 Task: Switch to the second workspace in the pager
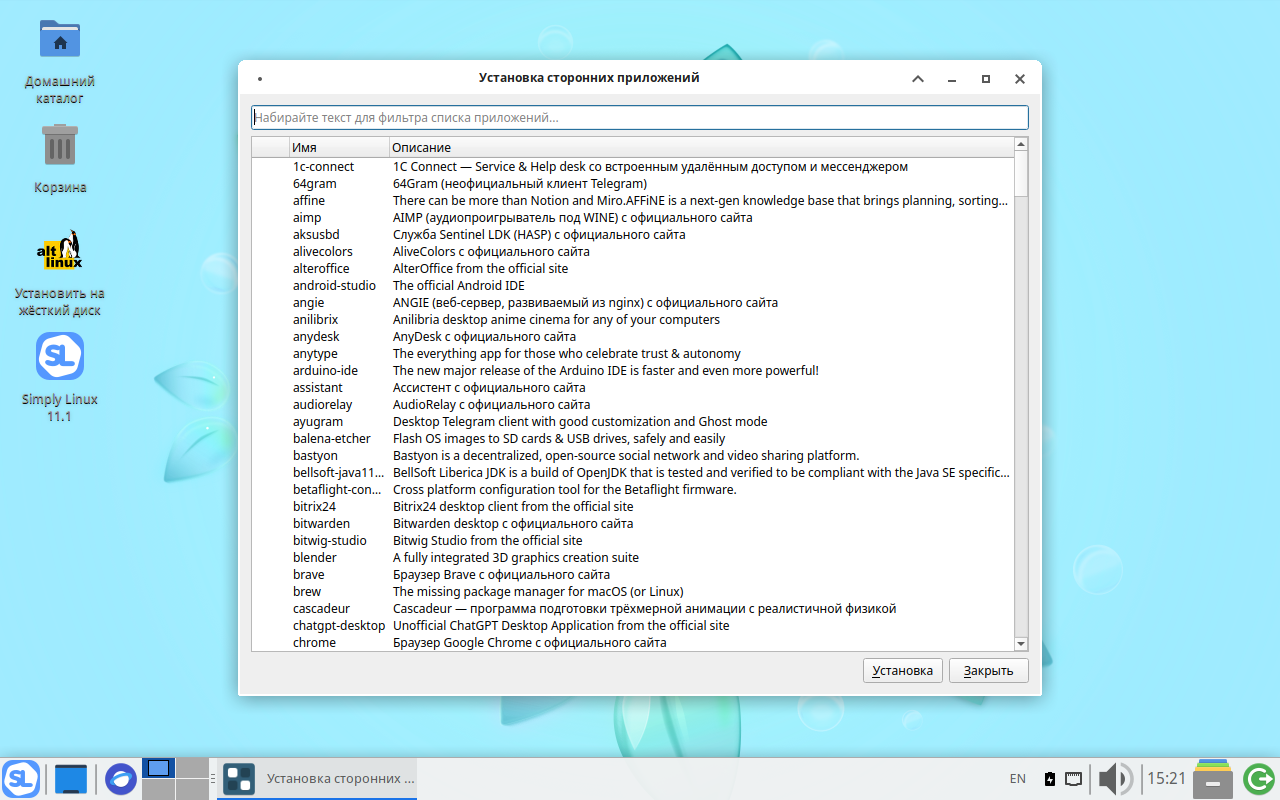[x=192, y=768]
